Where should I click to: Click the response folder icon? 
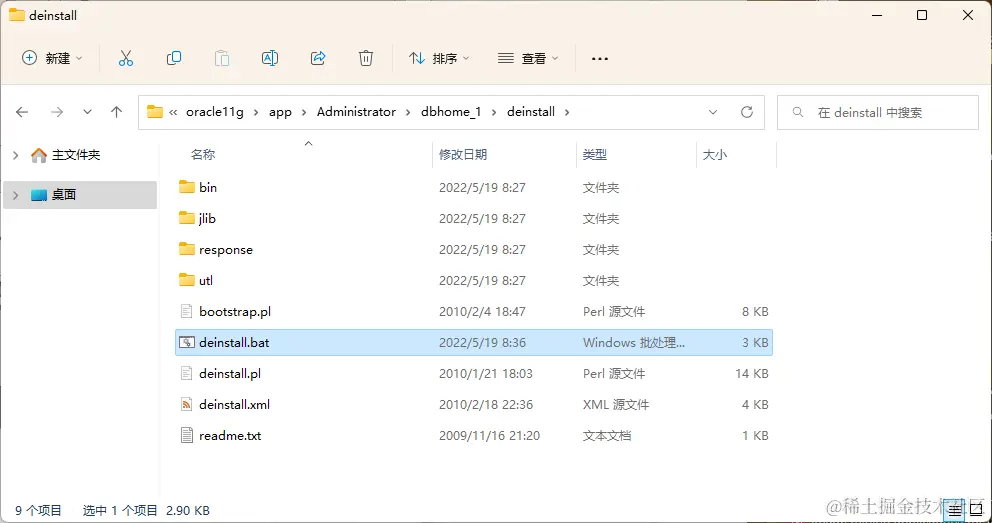tap(187, 249)
